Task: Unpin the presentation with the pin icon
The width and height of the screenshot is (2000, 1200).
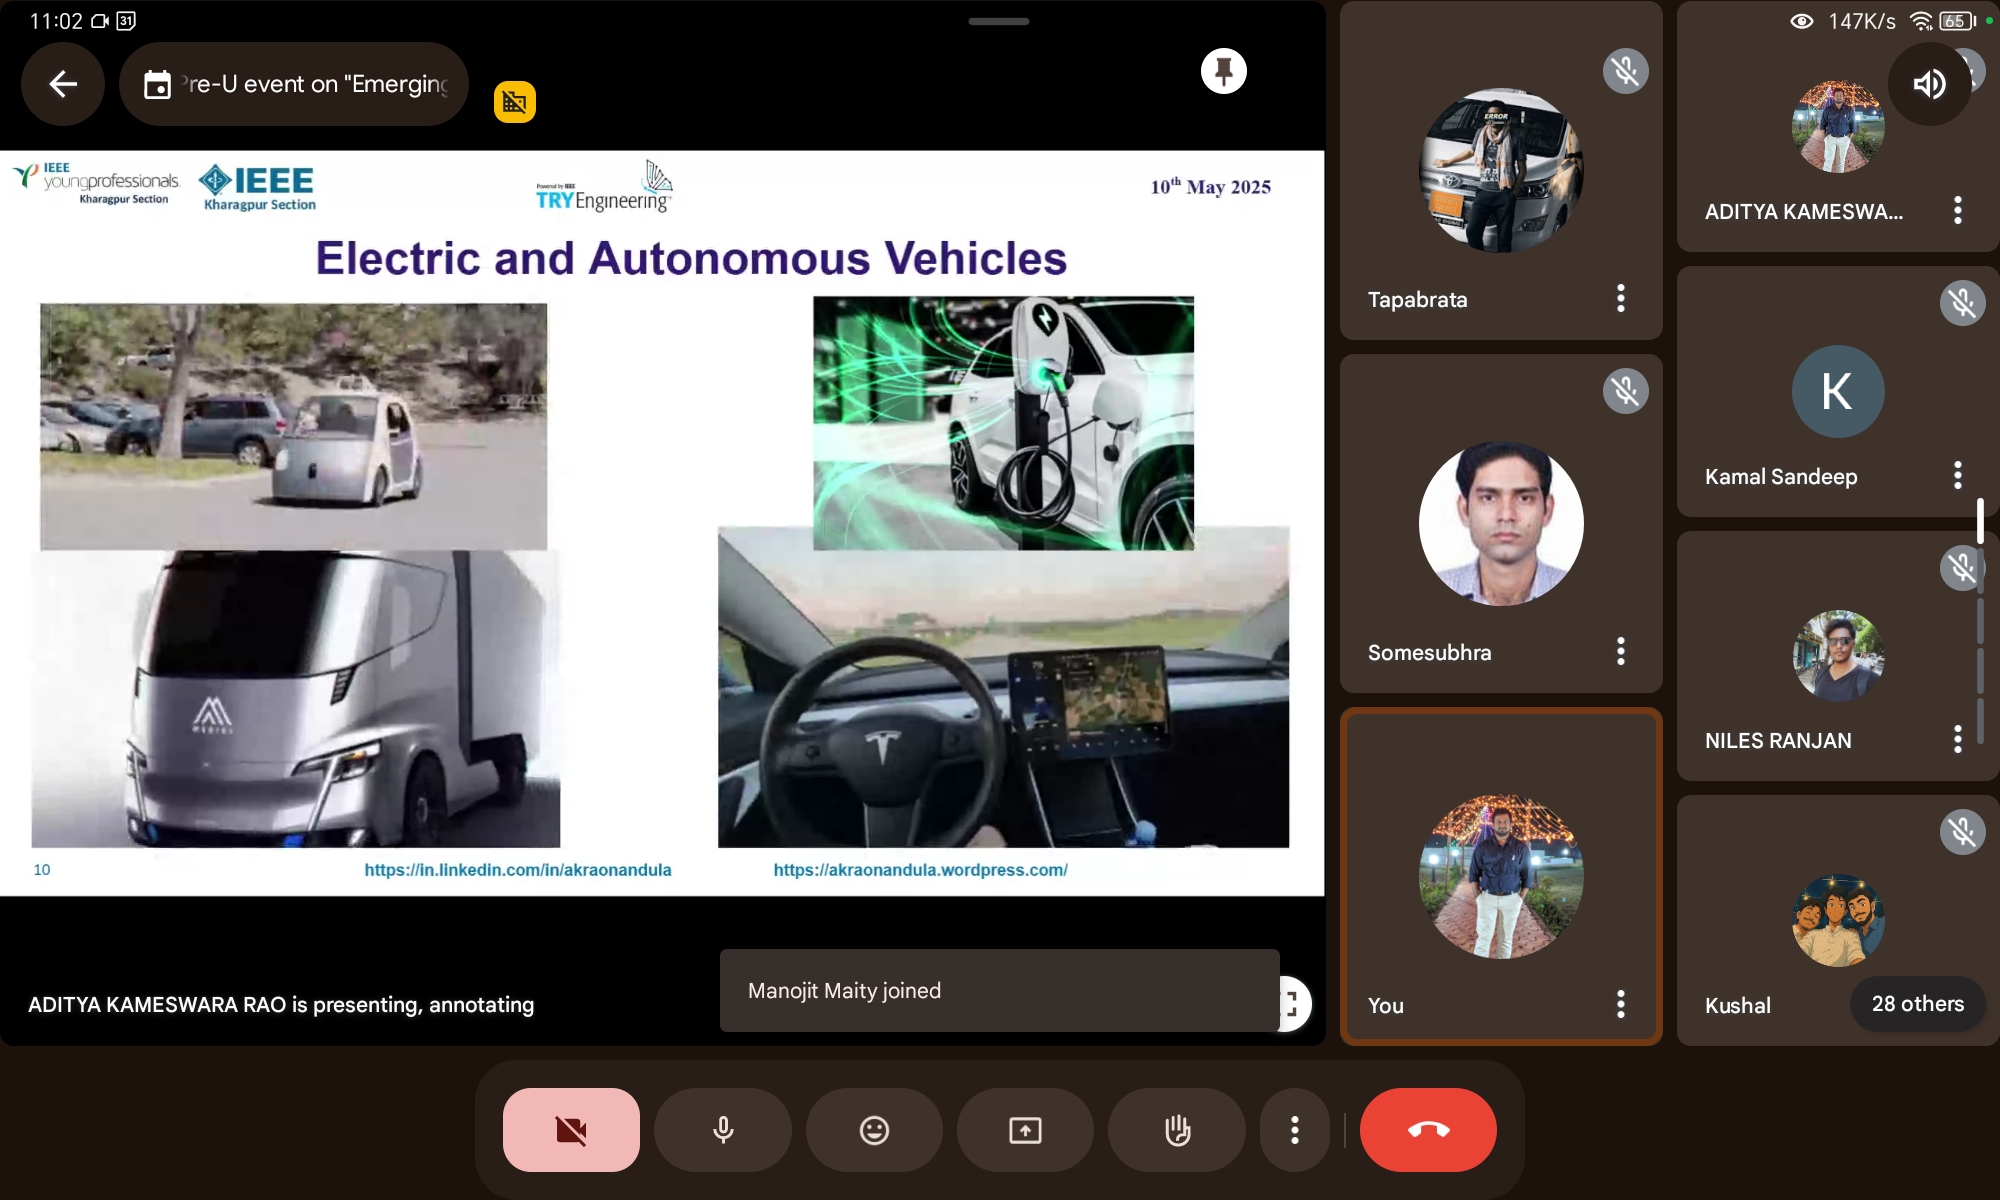Action: pos(1224,71)
